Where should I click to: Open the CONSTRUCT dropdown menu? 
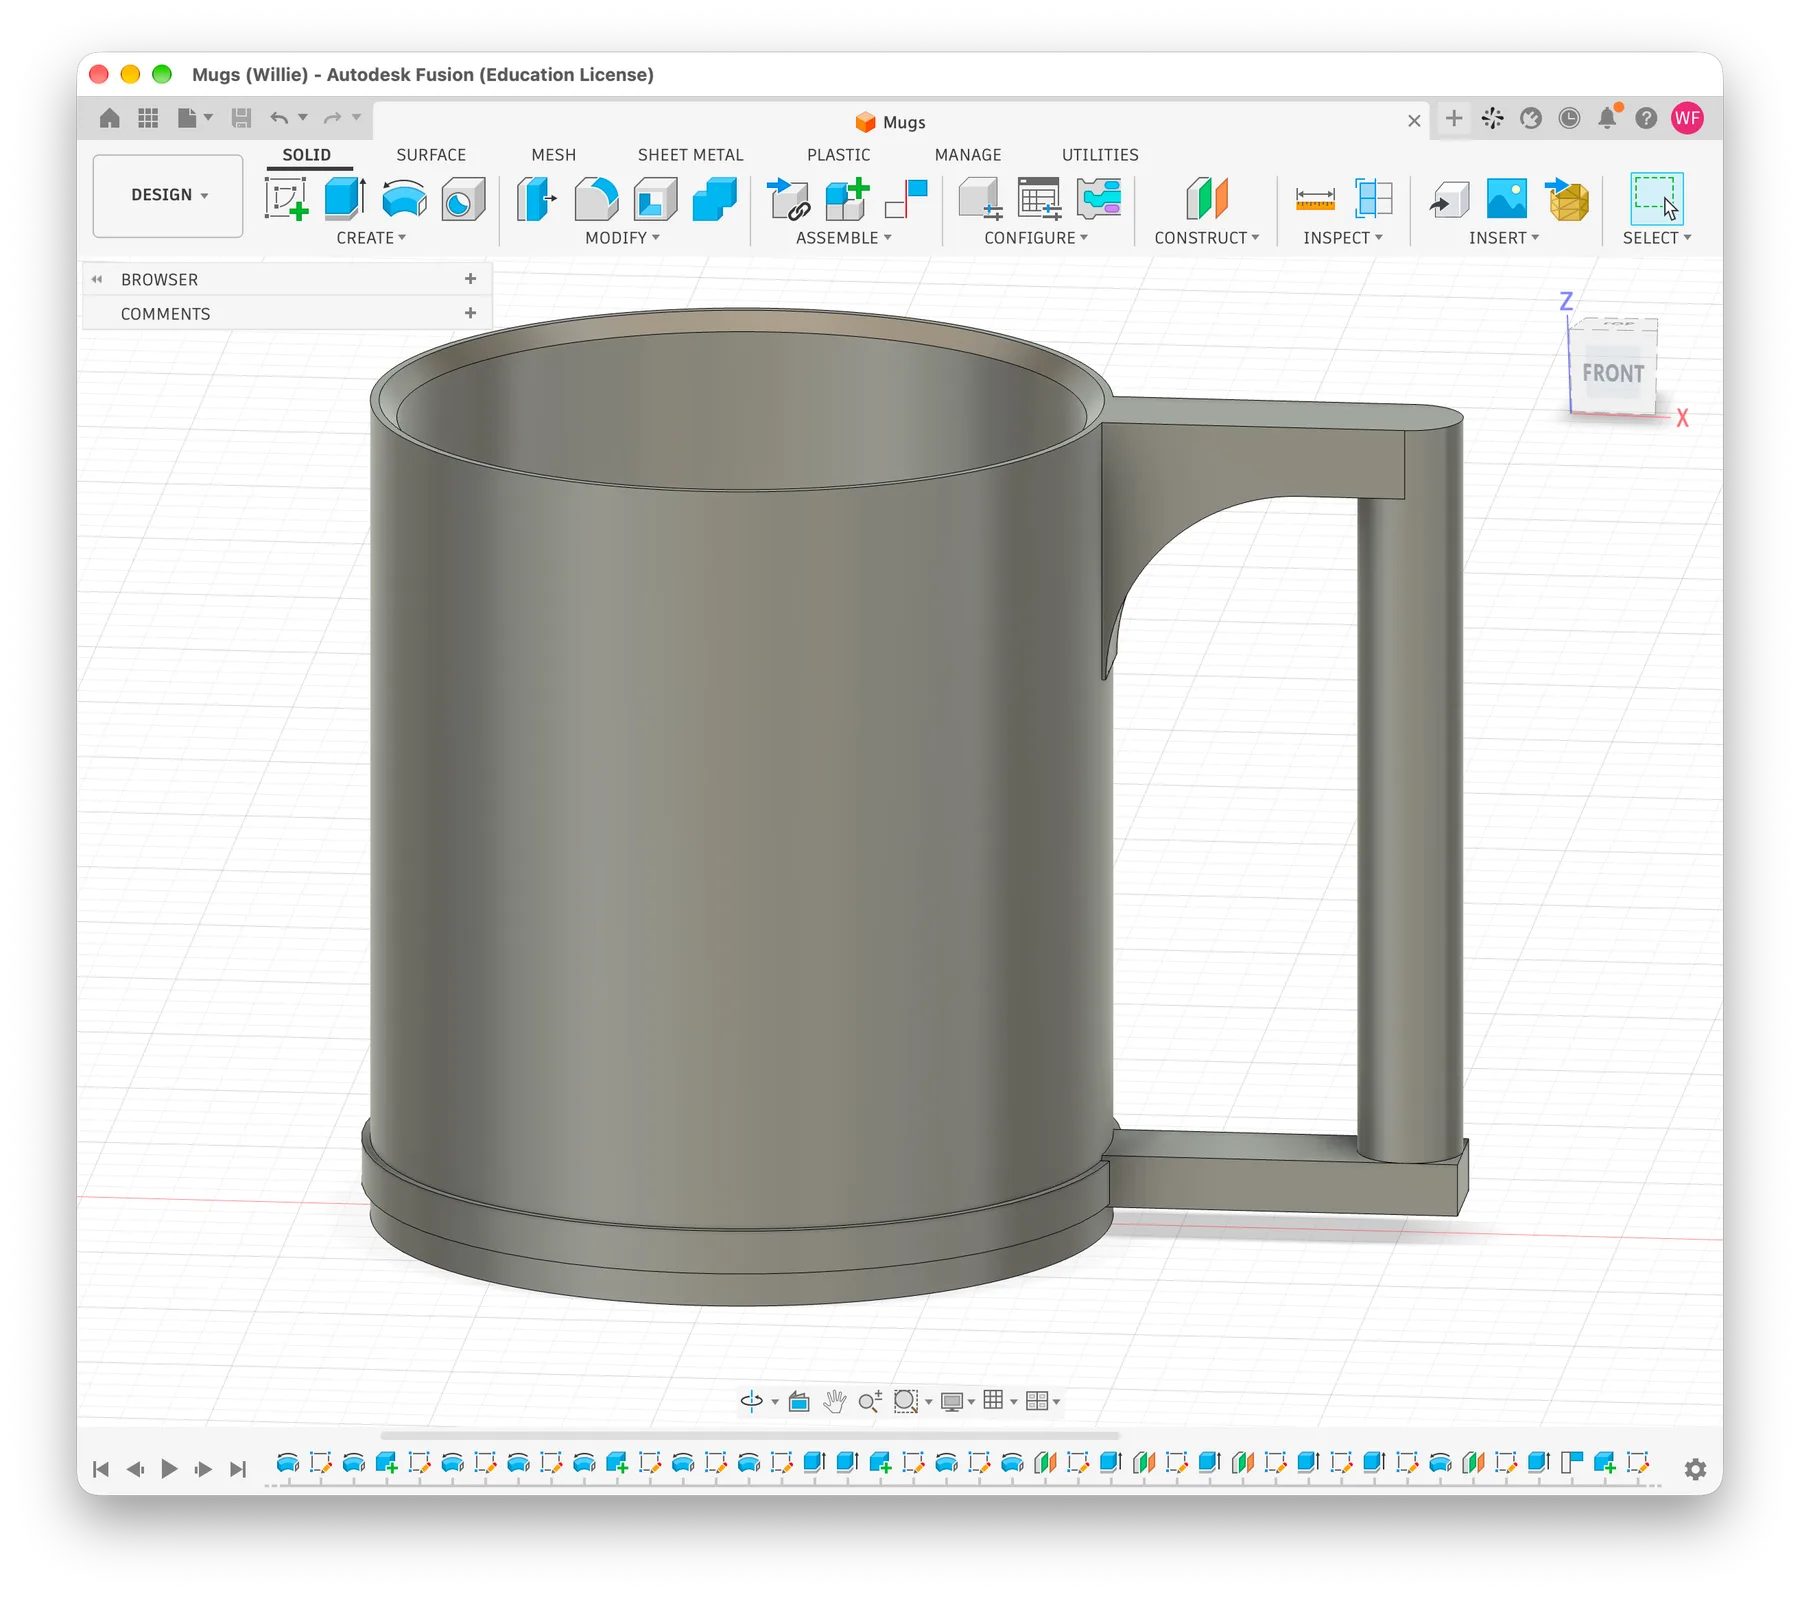tap(1206, 238)
